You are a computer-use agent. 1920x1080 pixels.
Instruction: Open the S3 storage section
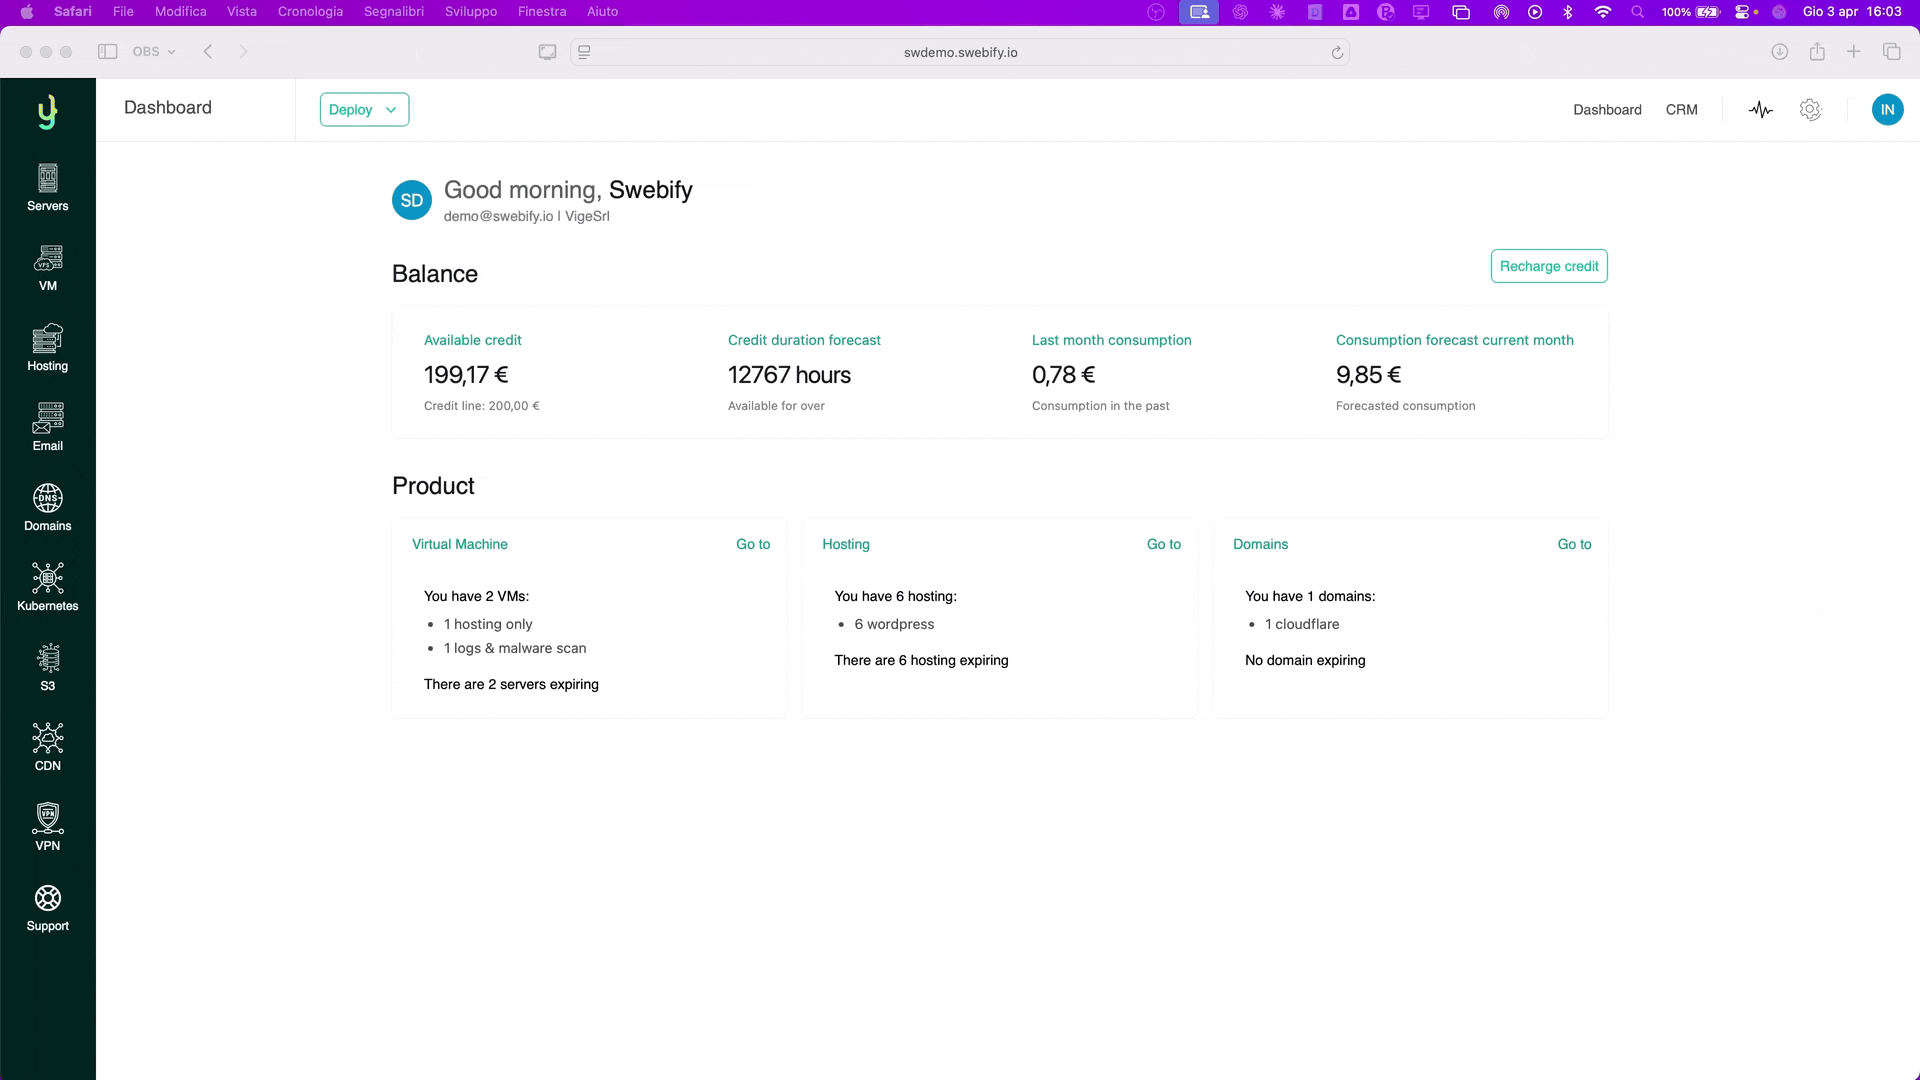47,666
